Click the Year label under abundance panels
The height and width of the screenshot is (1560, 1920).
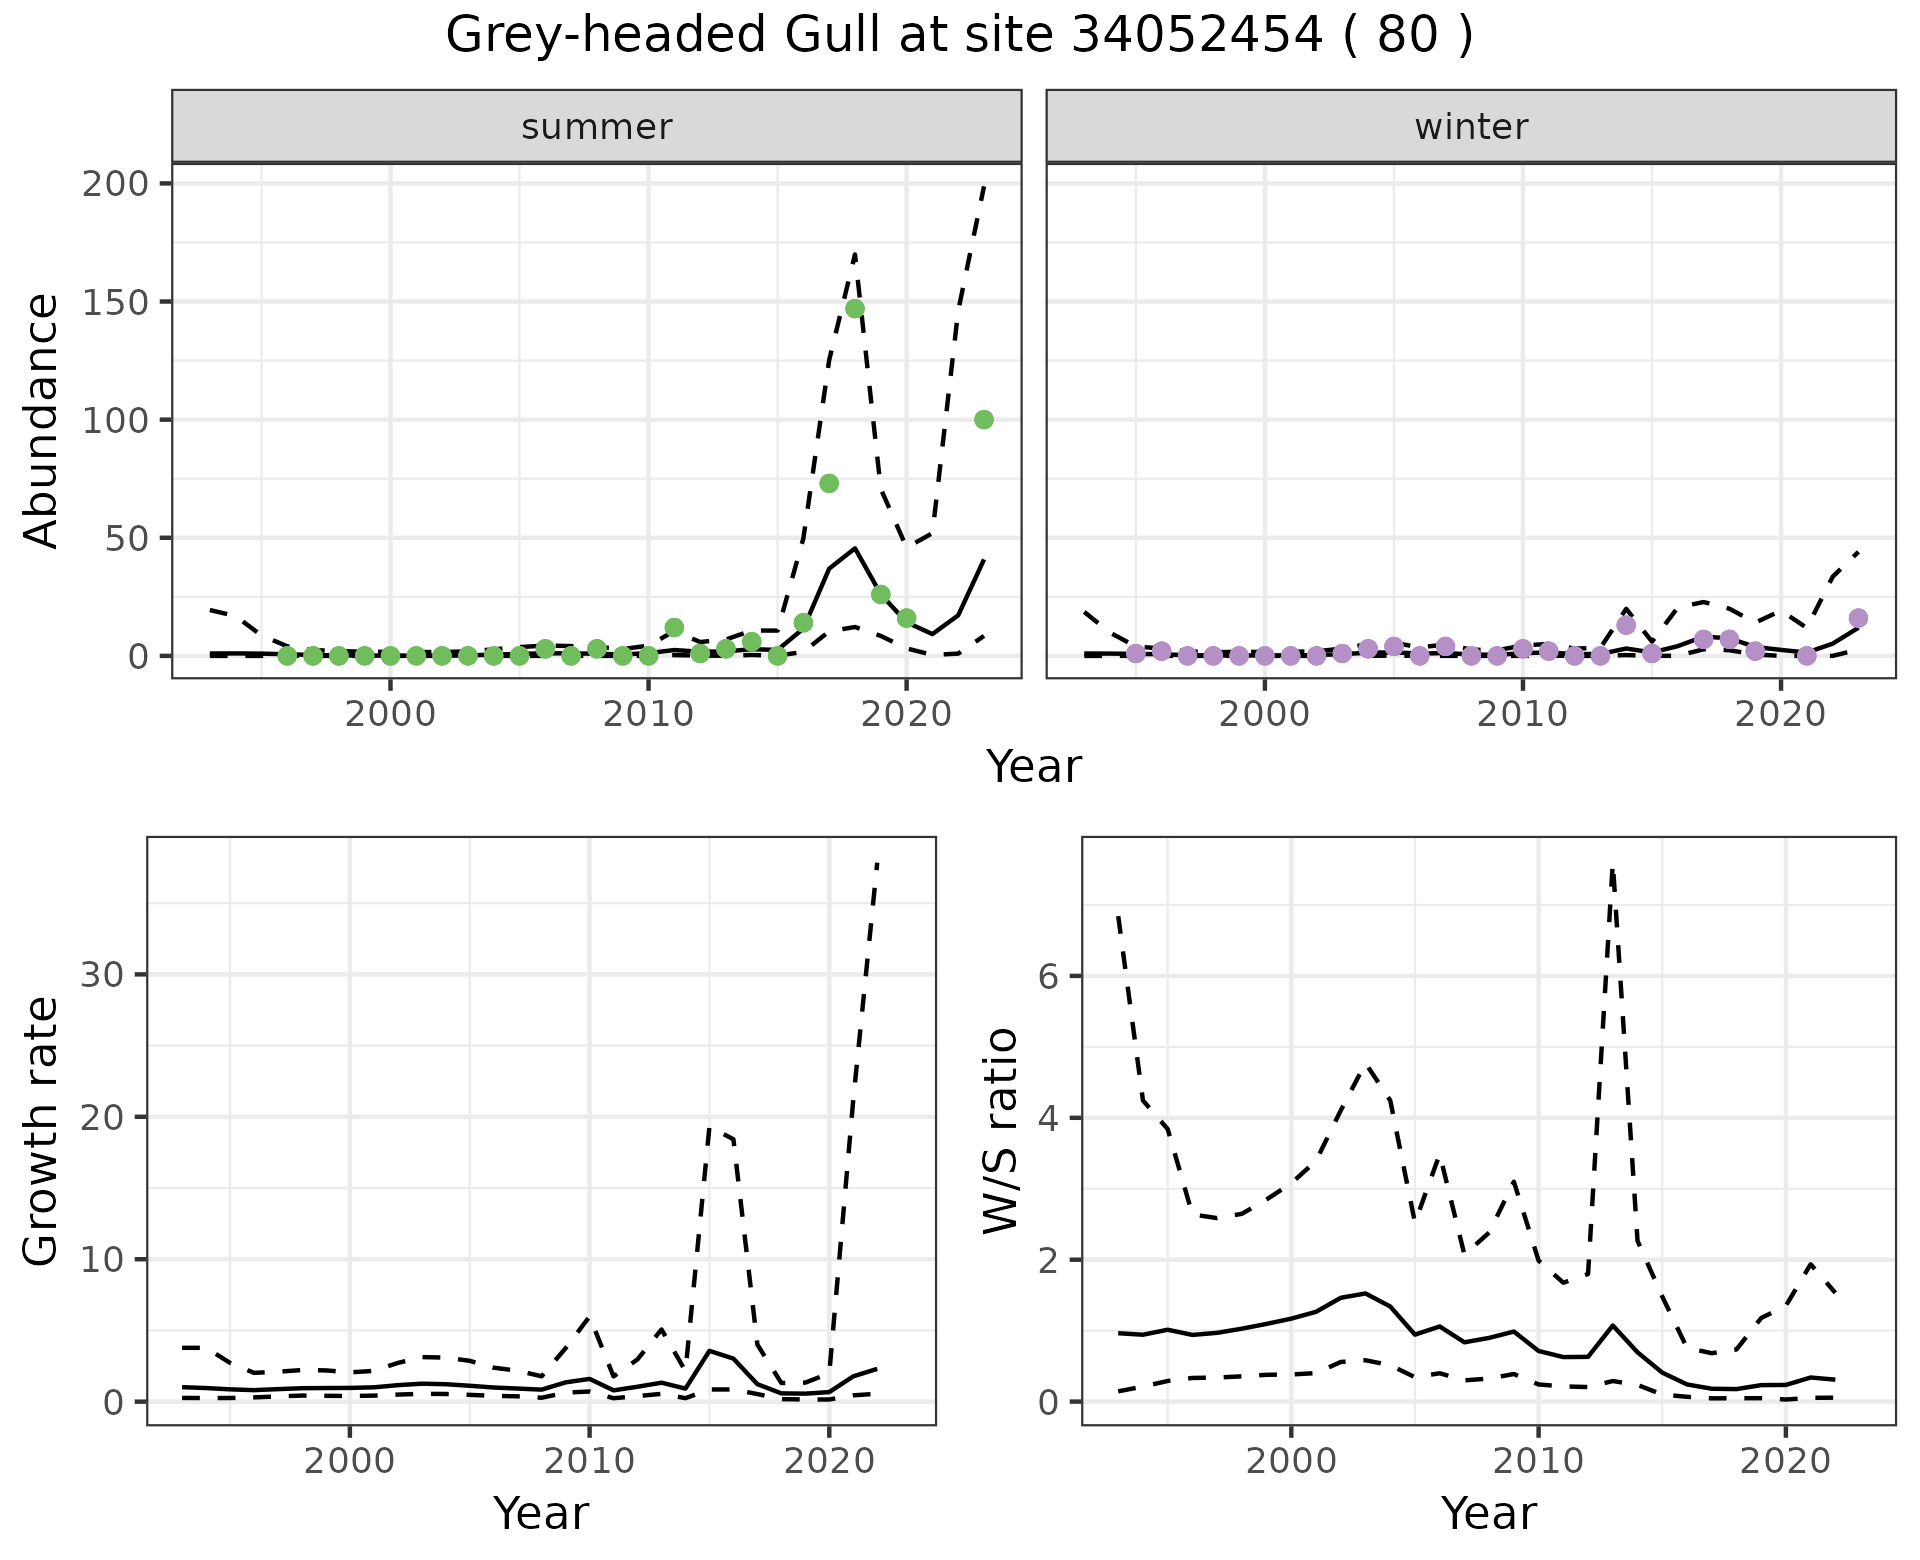pos(1034,767)
